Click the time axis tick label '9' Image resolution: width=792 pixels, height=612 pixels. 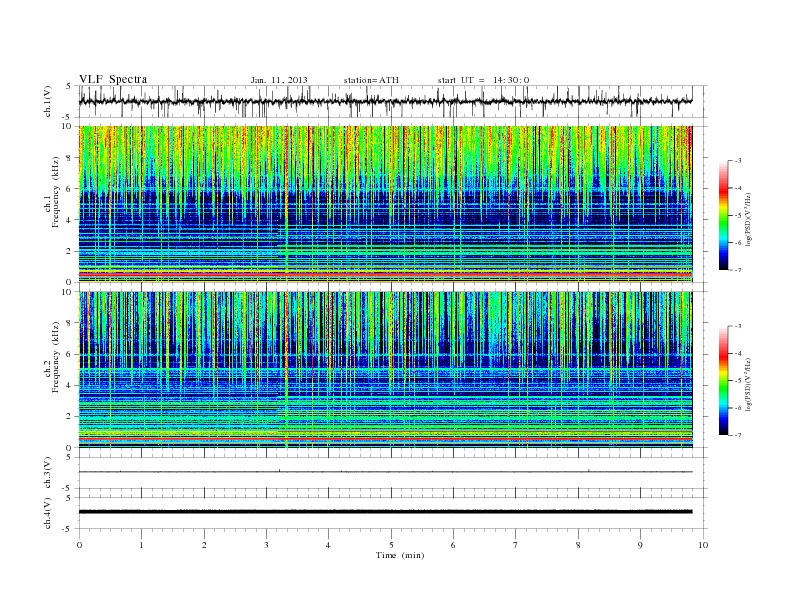click(640, 545)
